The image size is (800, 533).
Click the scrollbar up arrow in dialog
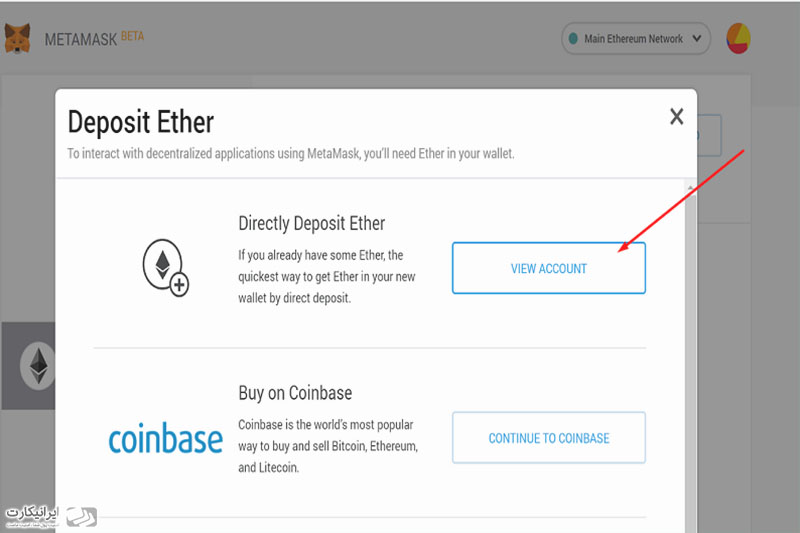click(690, 187)
